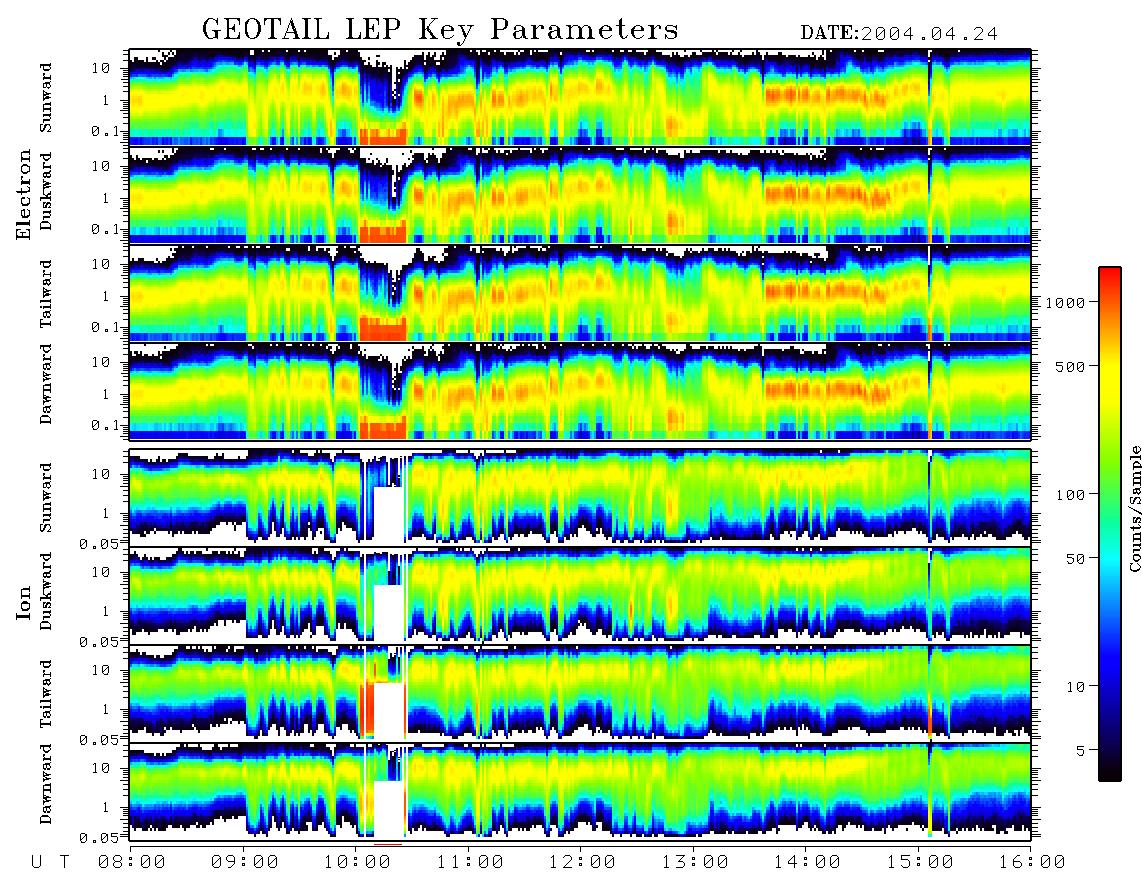Viewport: 1142px width, 880px height.
Task: Click the Ion Sunward spectrogram panel
Action: (x=580, y=498)
